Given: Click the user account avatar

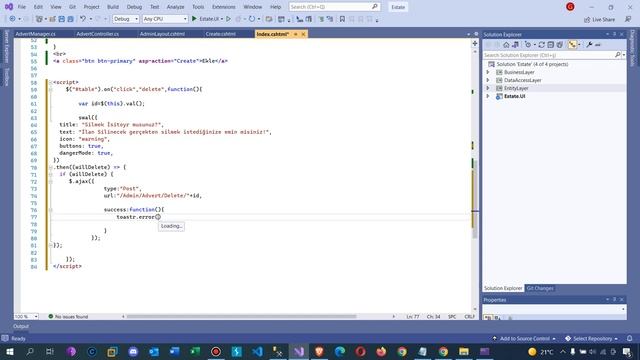Looking at the screenshot, I should click(x=570, y=7).
